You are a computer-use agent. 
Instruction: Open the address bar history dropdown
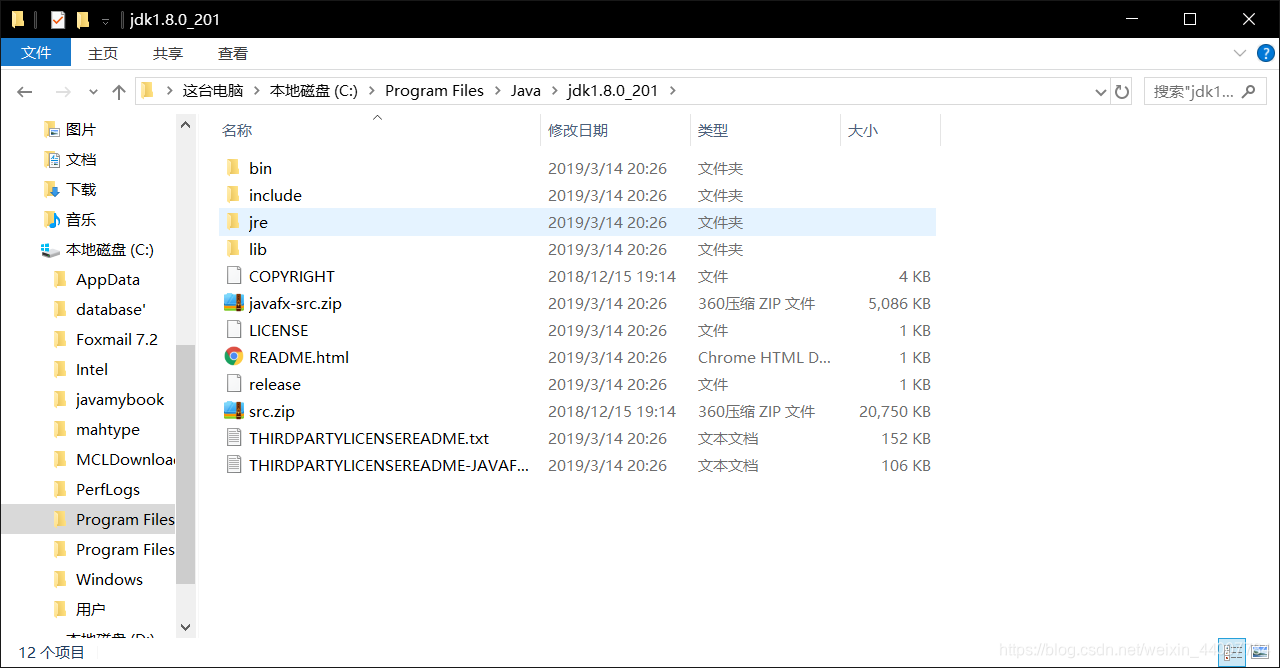click(1101, 91)
